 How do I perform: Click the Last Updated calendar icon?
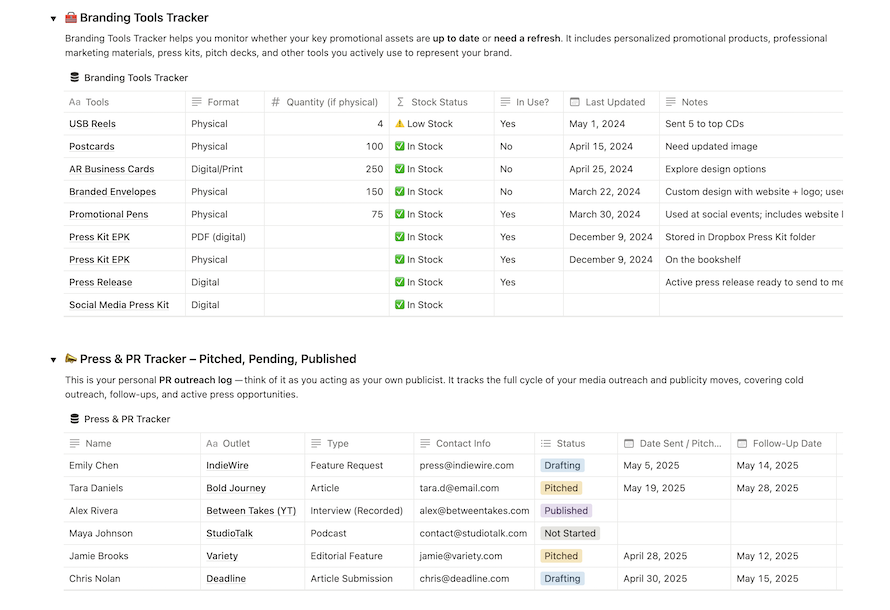tap(574, 102)
